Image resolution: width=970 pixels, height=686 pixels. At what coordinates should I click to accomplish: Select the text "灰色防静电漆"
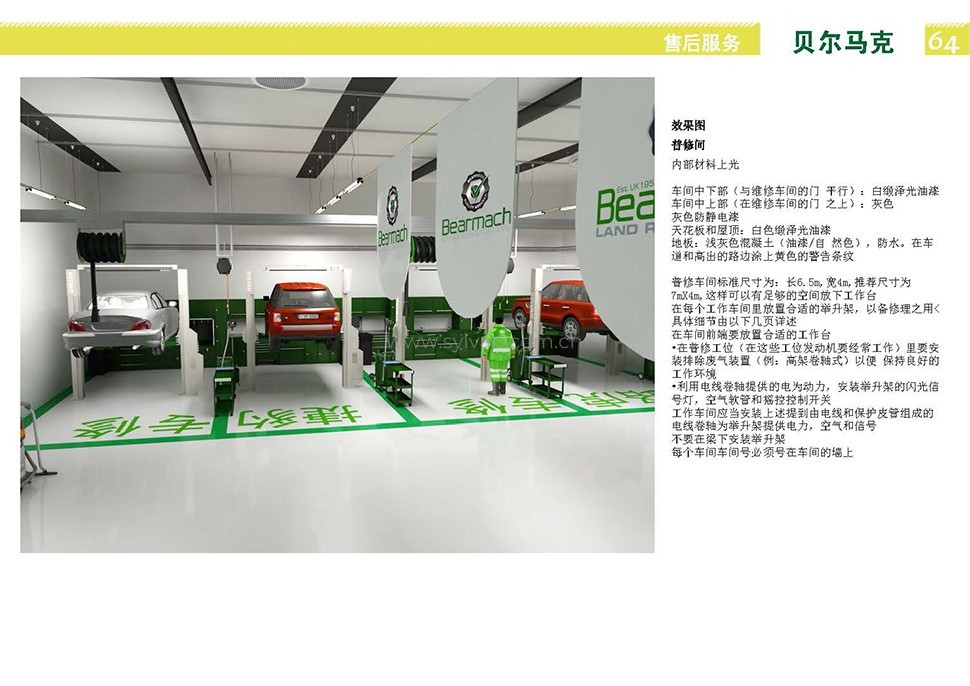[x=705, y=217]
